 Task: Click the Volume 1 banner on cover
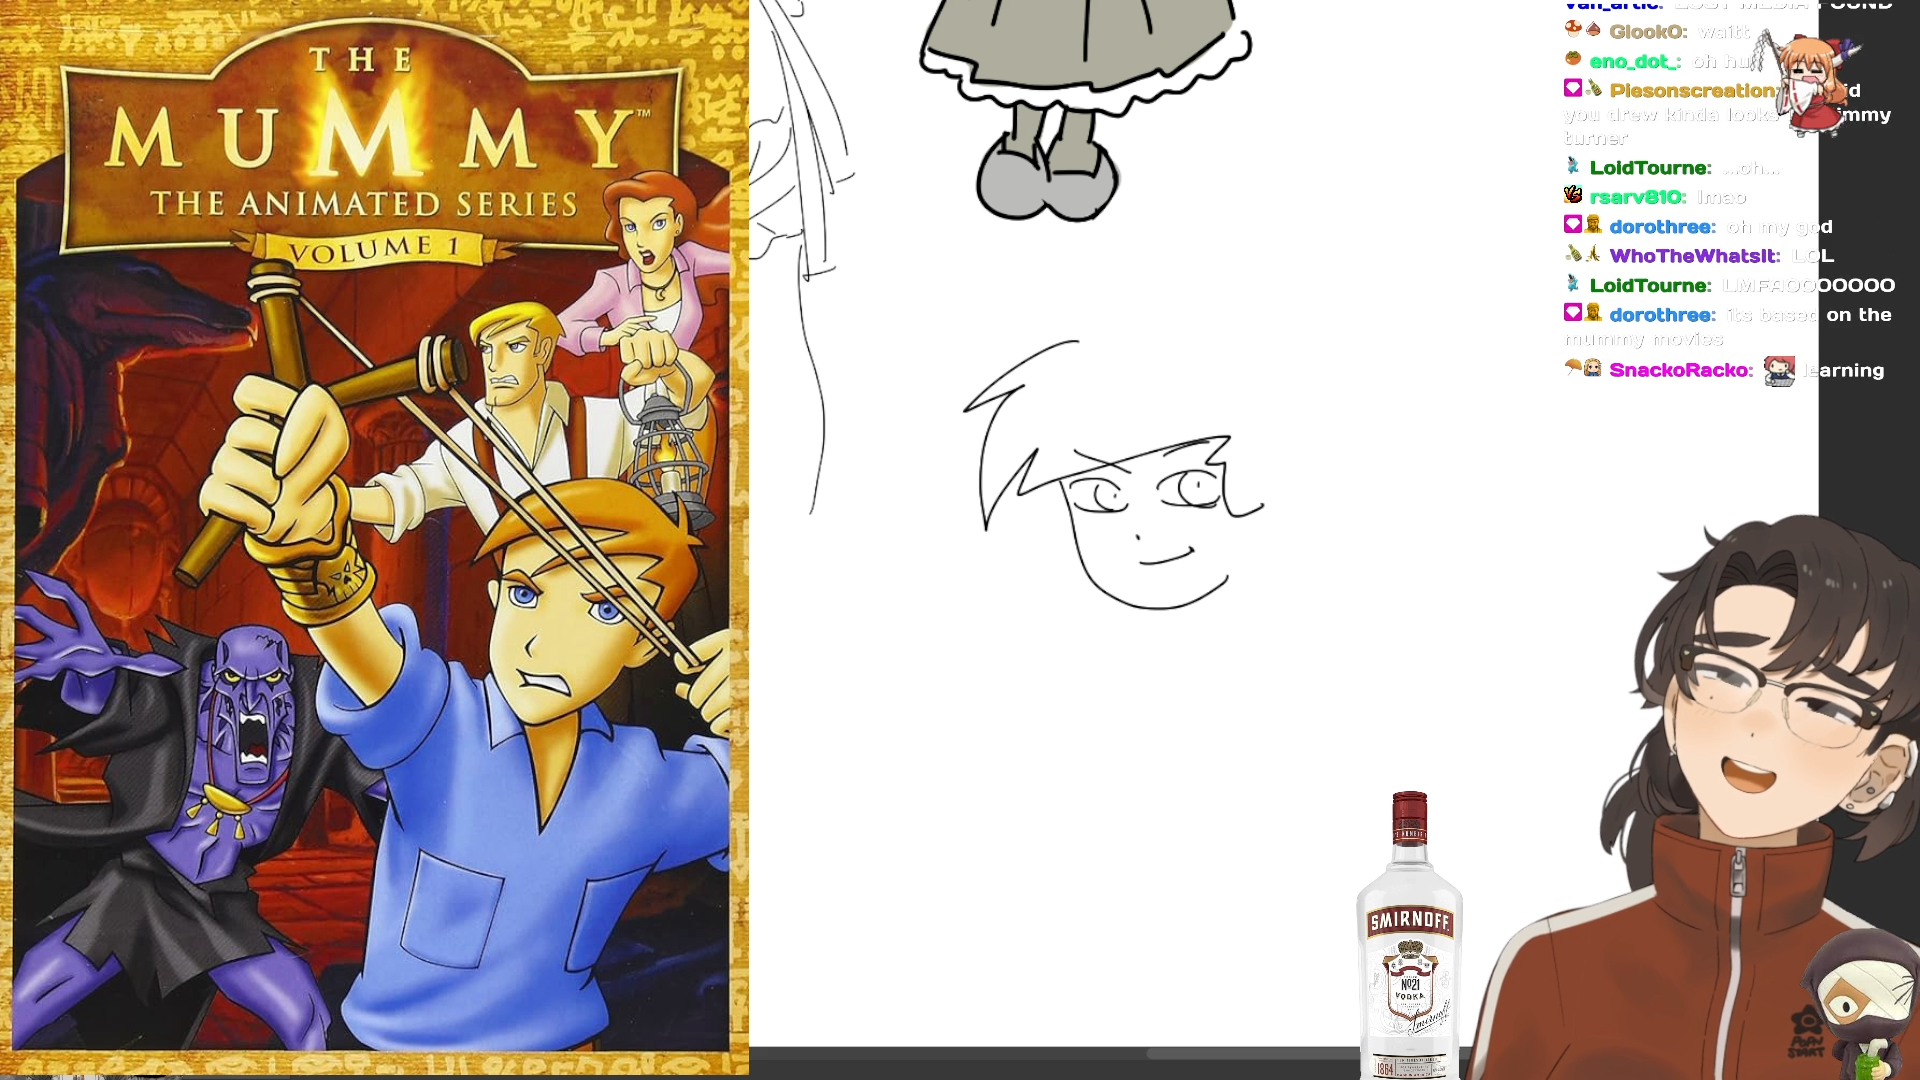tap(374, 249)
